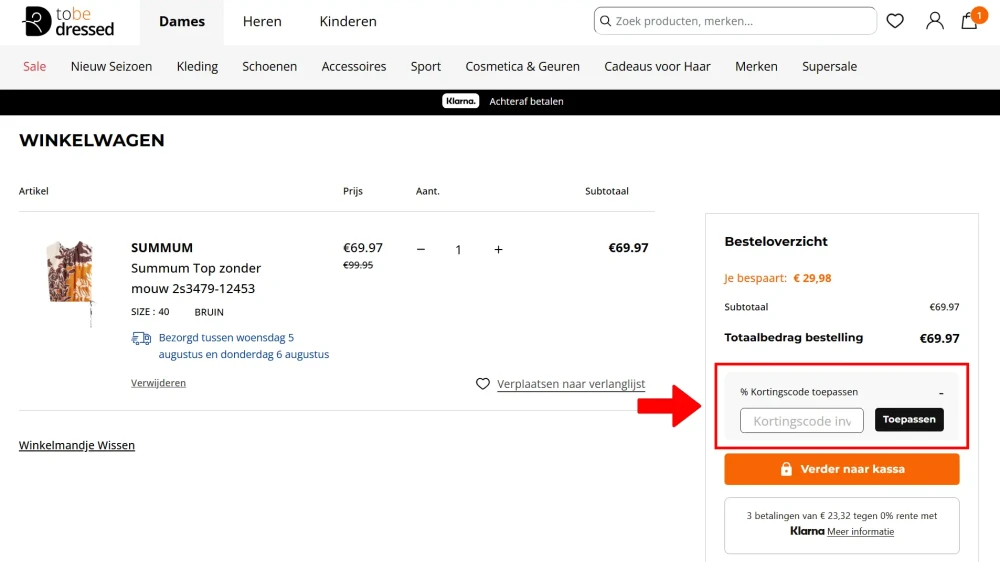Focus the Kortingscode input field
Screen dimensions: 1000x562
[x=802, y=420]
